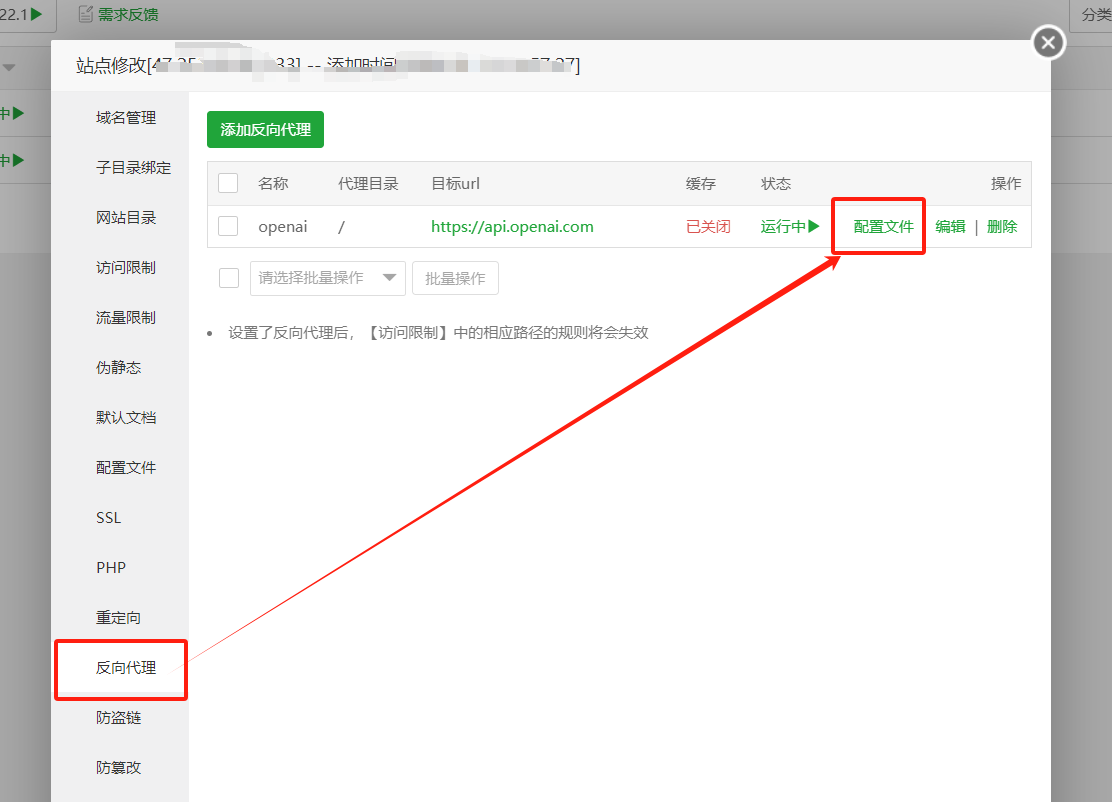
Task: Switch to 域名管理 tab
Action: coord(126,118)
